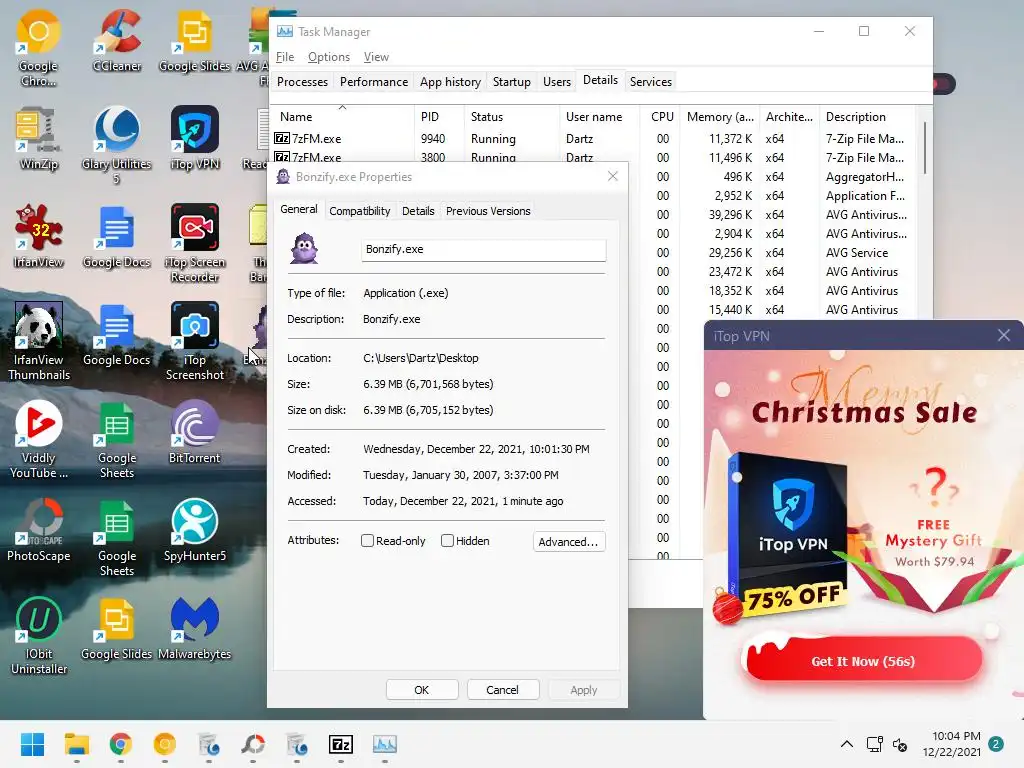
Task: Launch BitTorrent from the desktop
Action: click(x=195, y=432)
